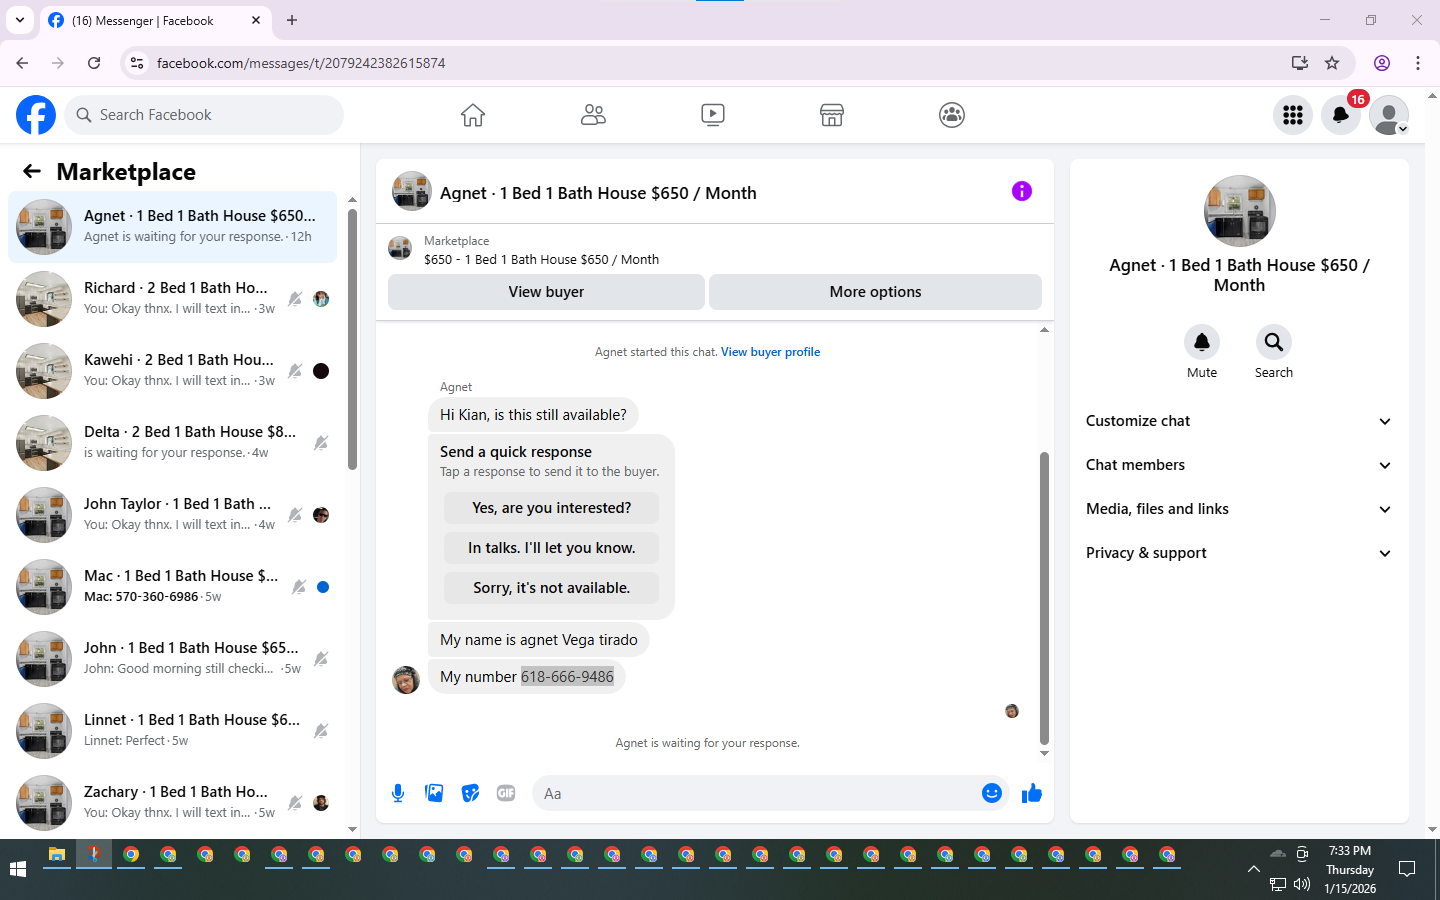Click the More options button
Screen dimensions: 1440x900
(875, 292)
